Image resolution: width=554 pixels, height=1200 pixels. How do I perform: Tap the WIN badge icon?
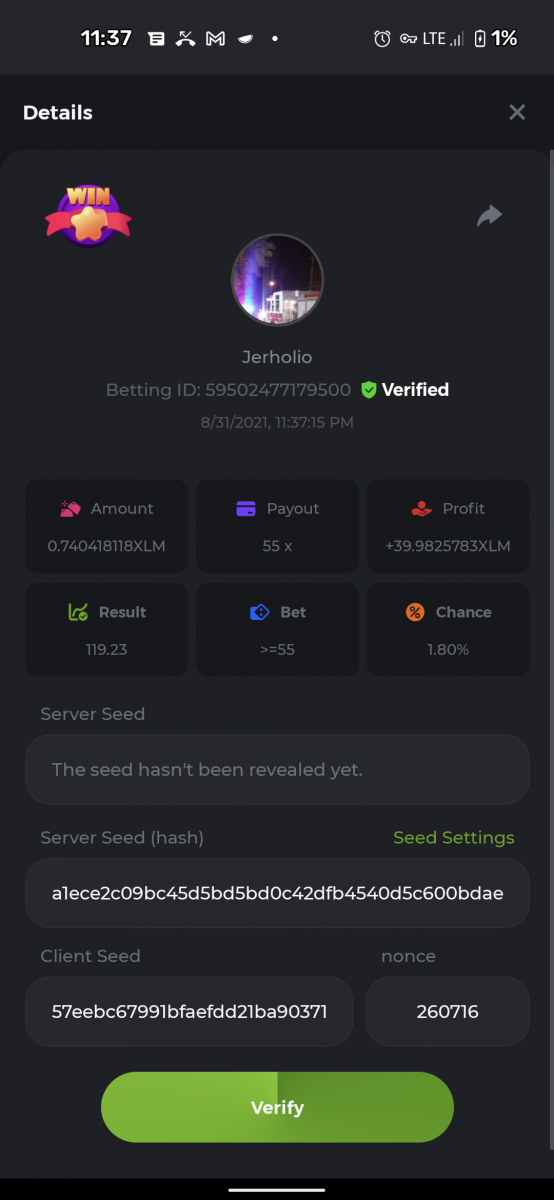point(88,214)
